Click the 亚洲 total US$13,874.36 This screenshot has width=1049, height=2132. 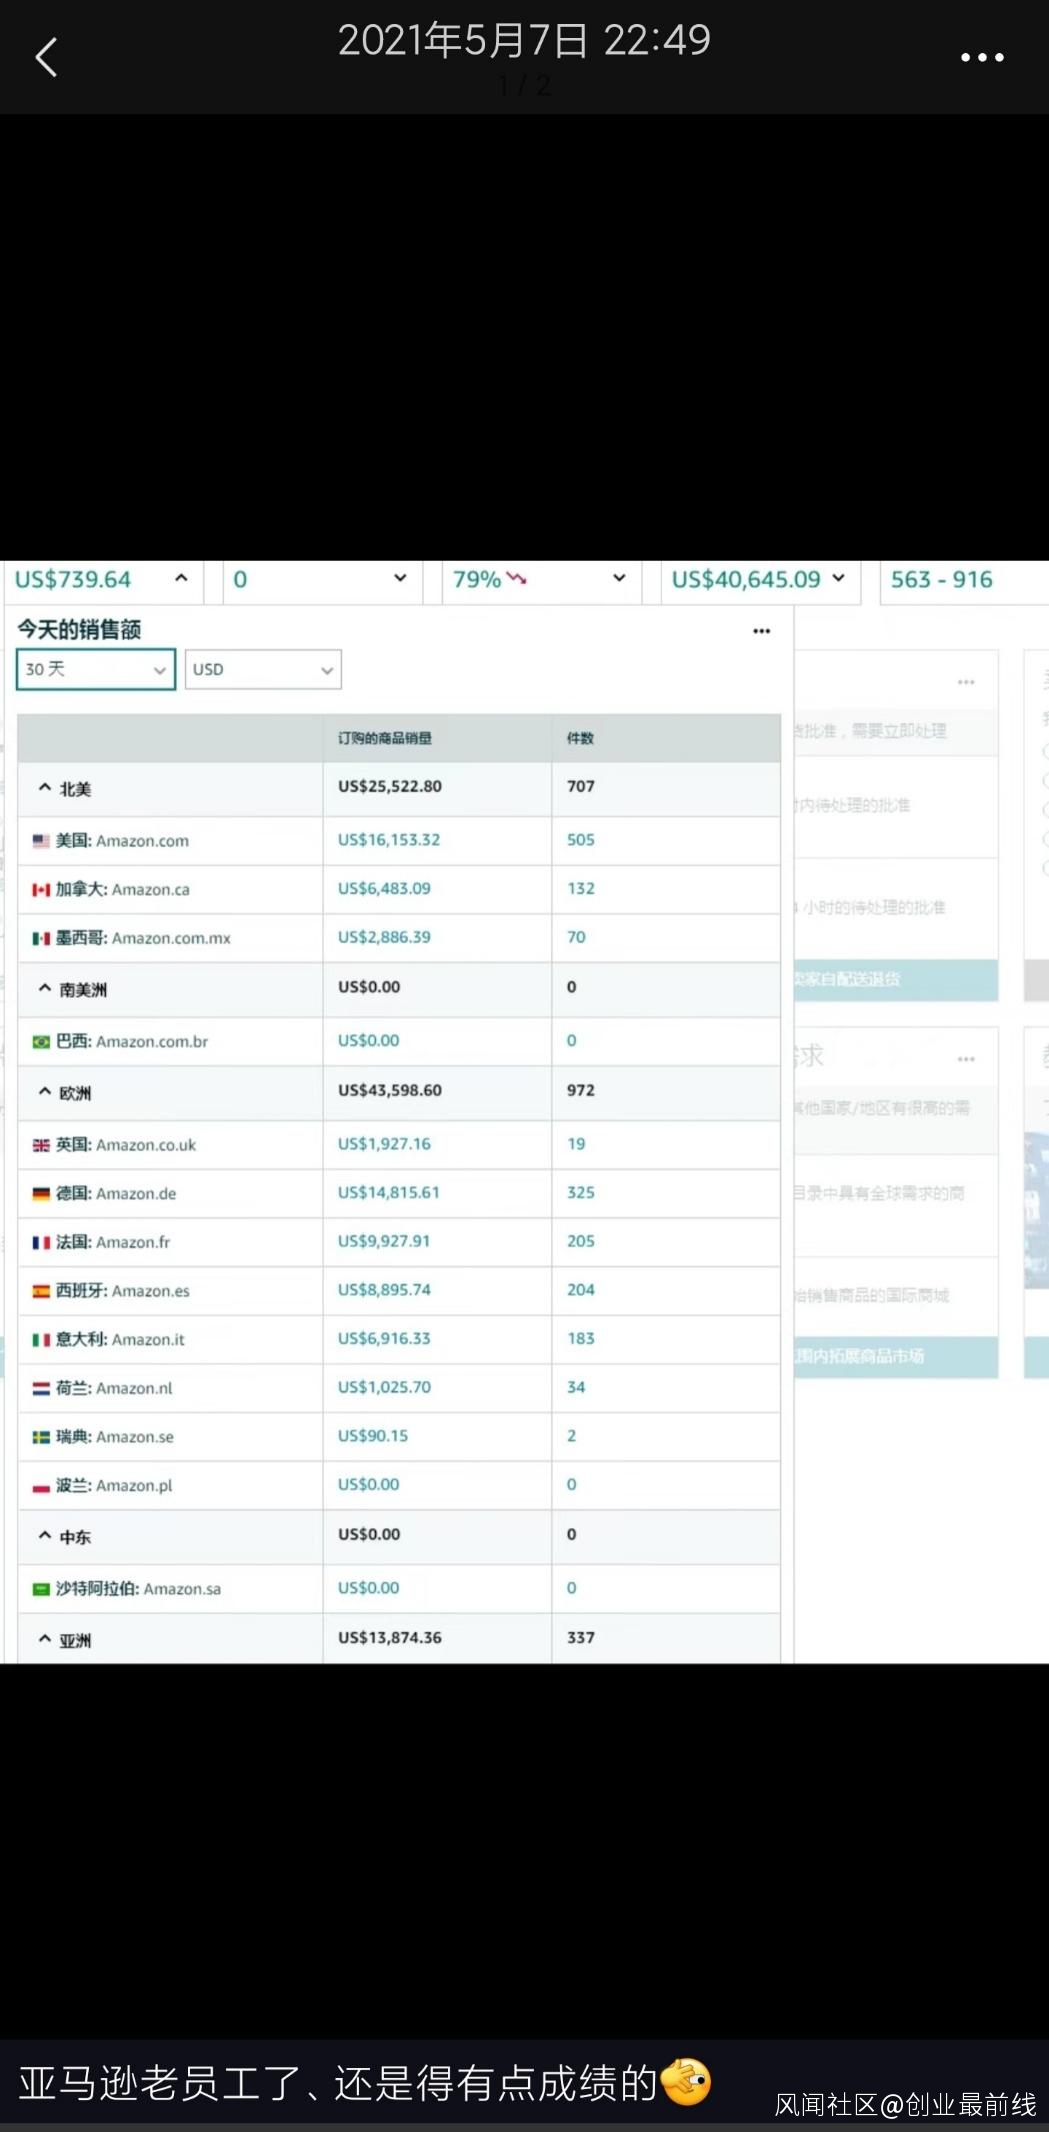[x=390, y=1638]
